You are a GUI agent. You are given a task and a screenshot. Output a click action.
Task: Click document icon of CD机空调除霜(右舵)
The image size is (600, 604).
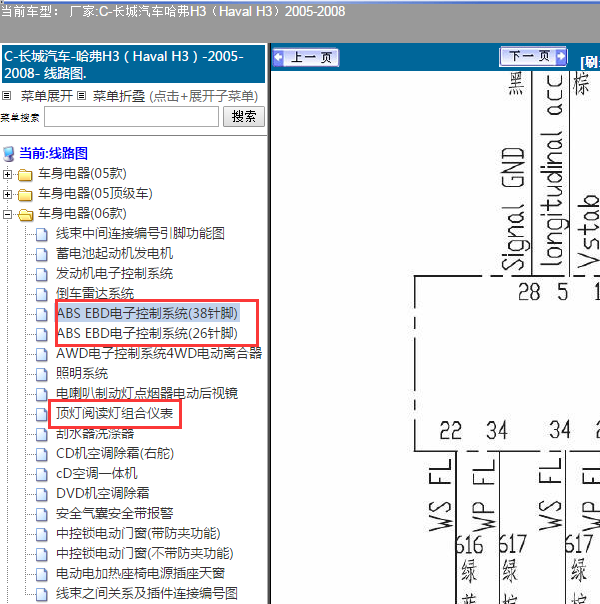pos(42,455)
